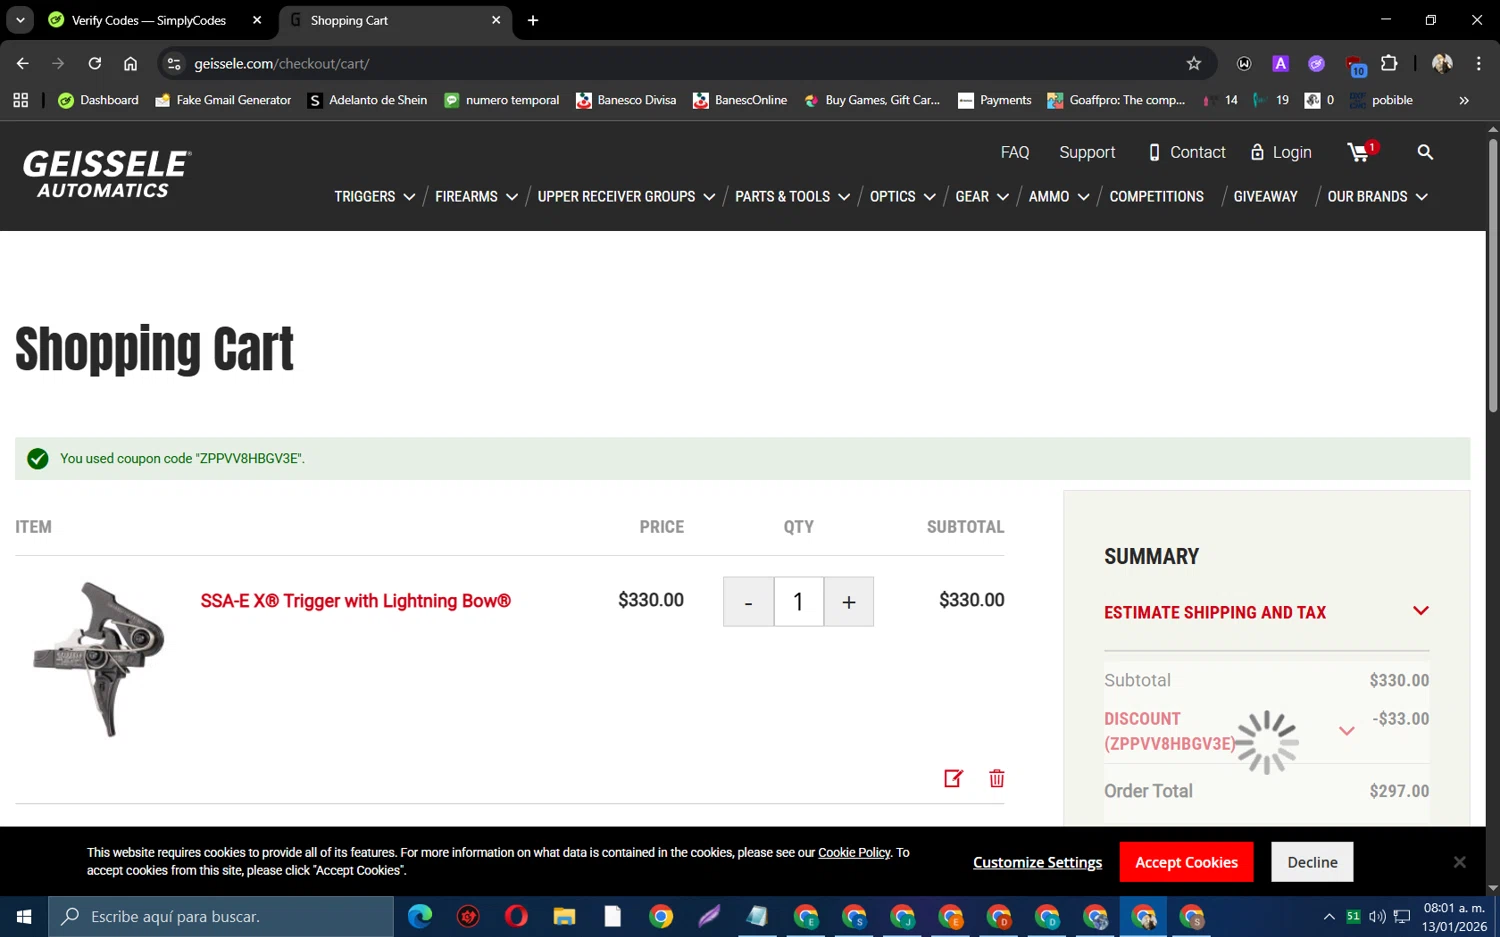Click the Geissele Automatics logo
The height and width of the screenshot is (937, 1500).
click(106, 175)
